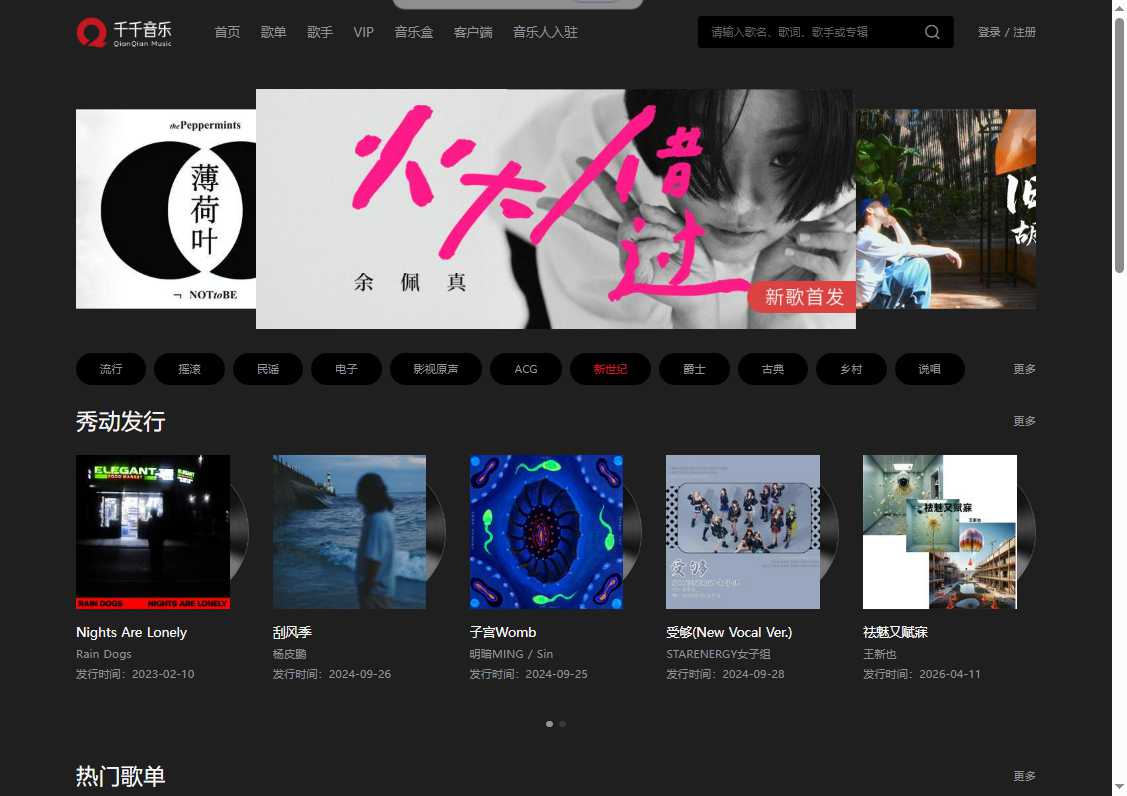This screenshot has width=1127, height=796.
Task: Click the 火大借过 新歌首发 banner
Action: [x=555, y=208]
